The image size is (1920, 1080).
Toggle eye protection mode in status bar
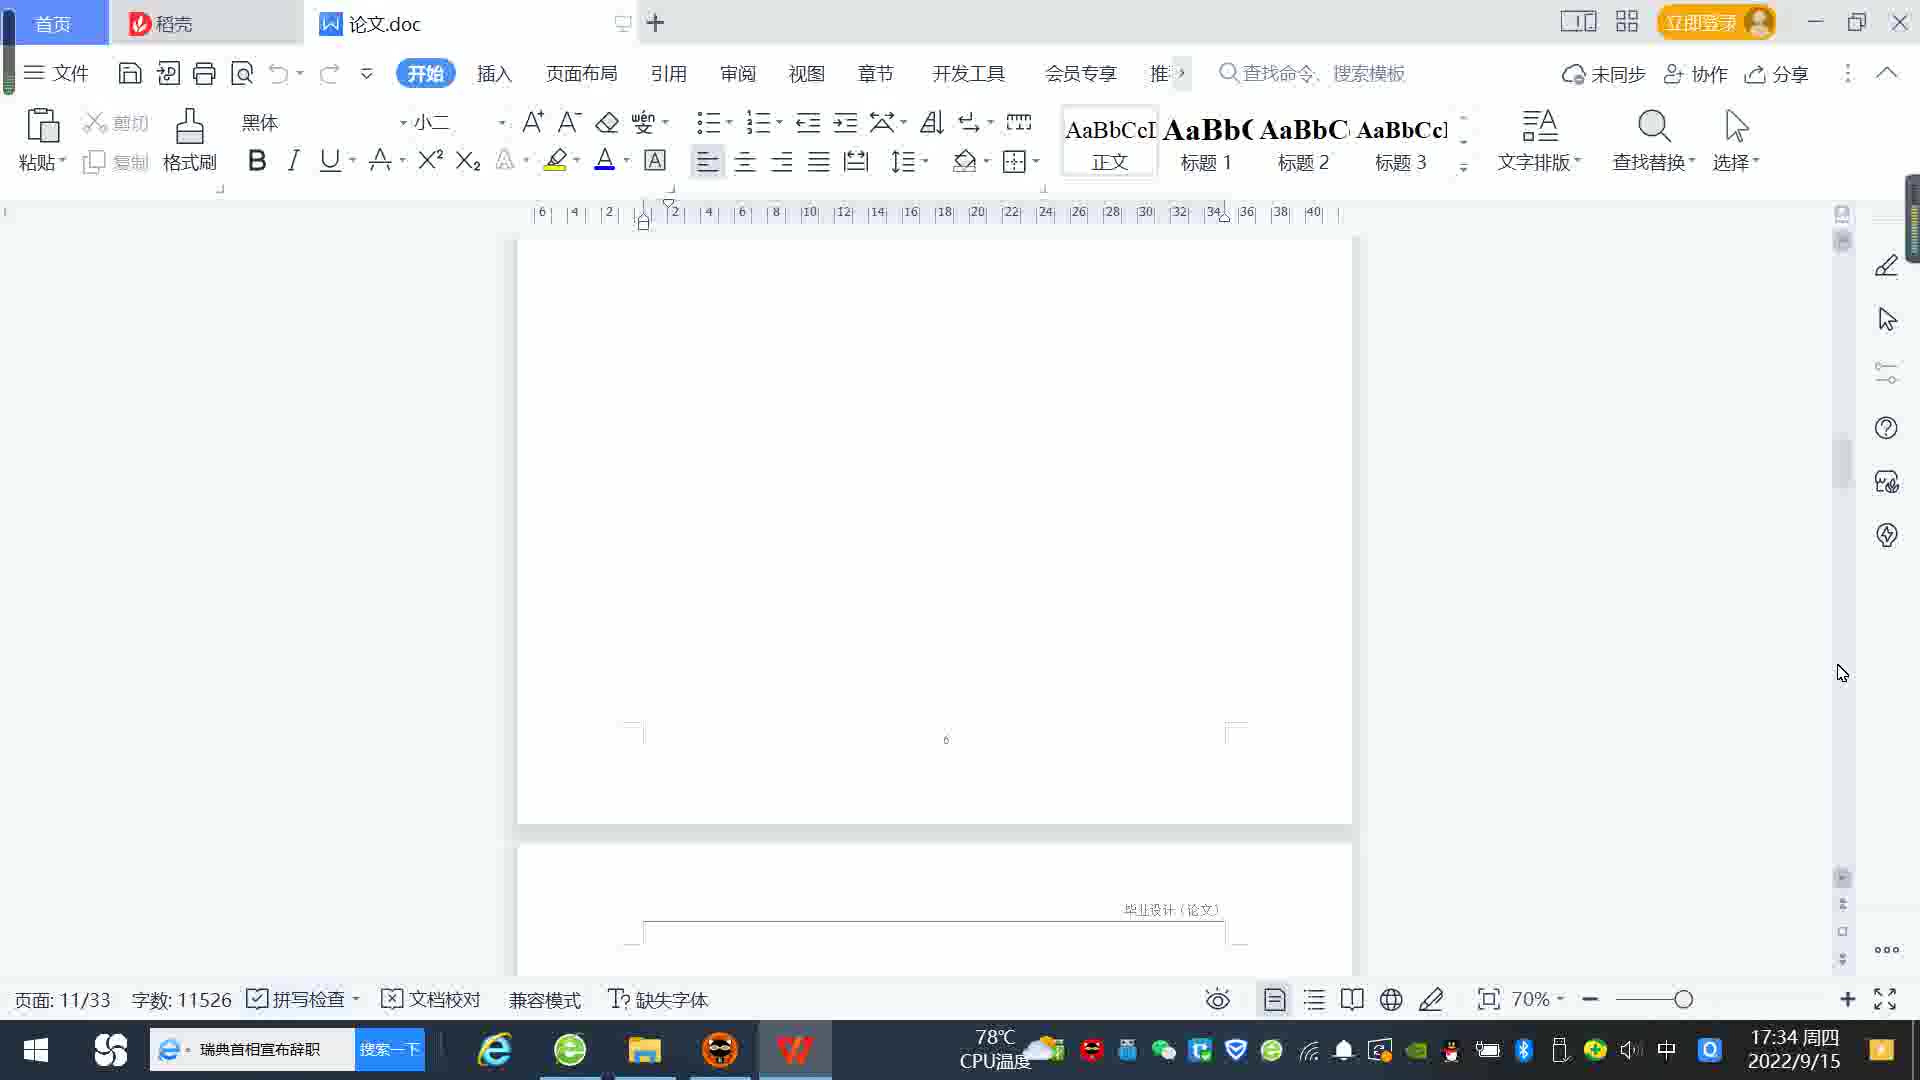pyautogui.click(x=1217, y=1000)
